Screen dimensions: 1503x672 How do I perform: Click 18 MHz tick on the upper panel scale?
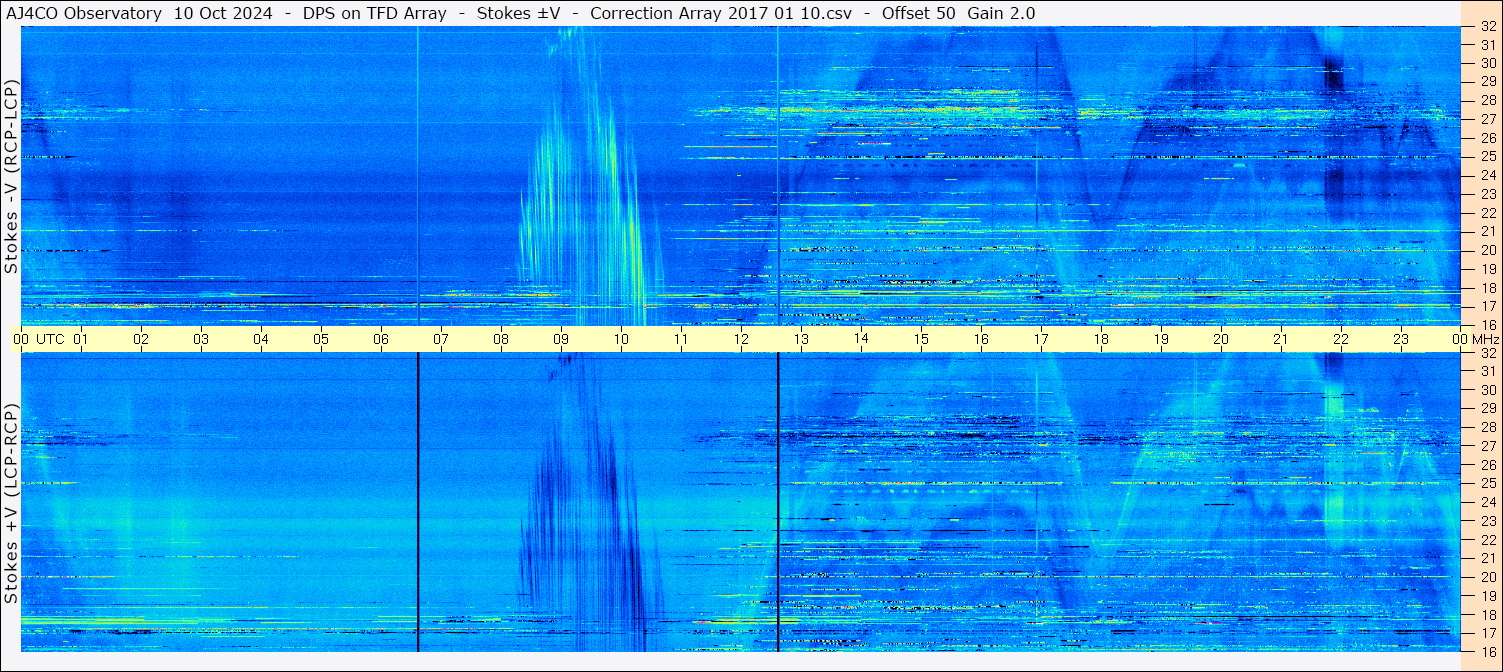(1487, 287)
